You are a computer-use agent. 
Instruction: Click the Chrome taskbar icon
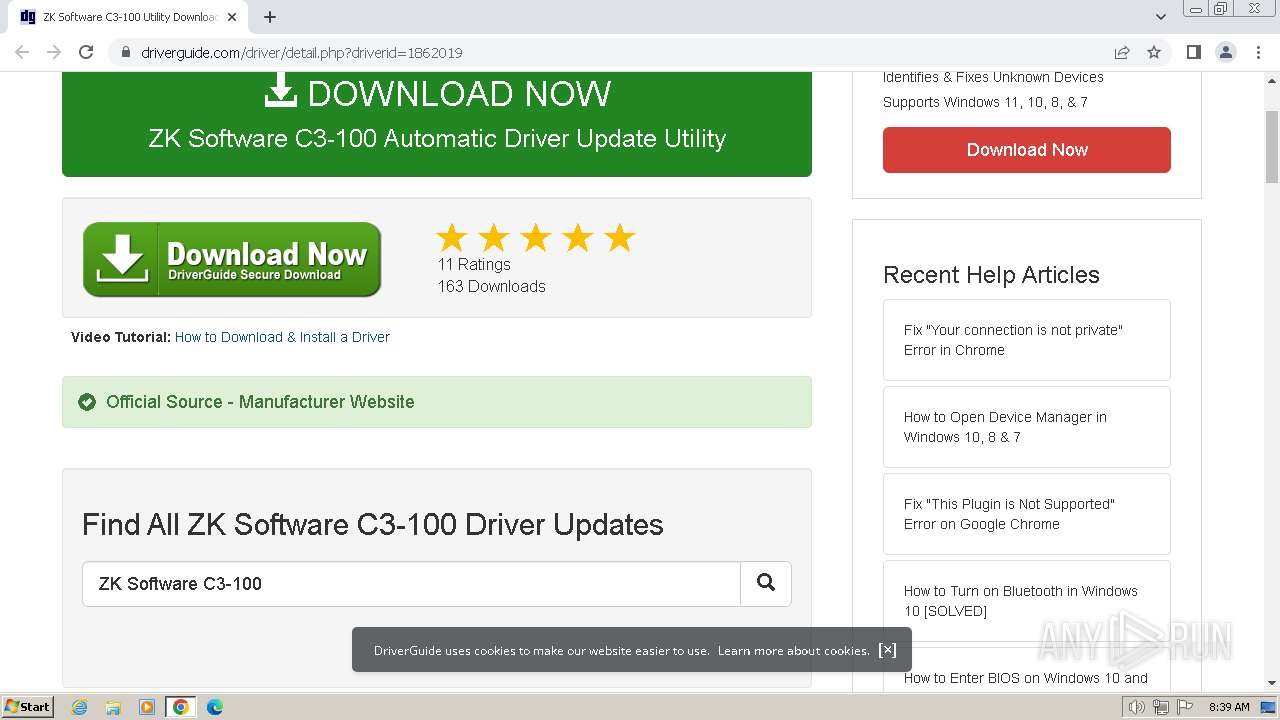click(181, 707)
